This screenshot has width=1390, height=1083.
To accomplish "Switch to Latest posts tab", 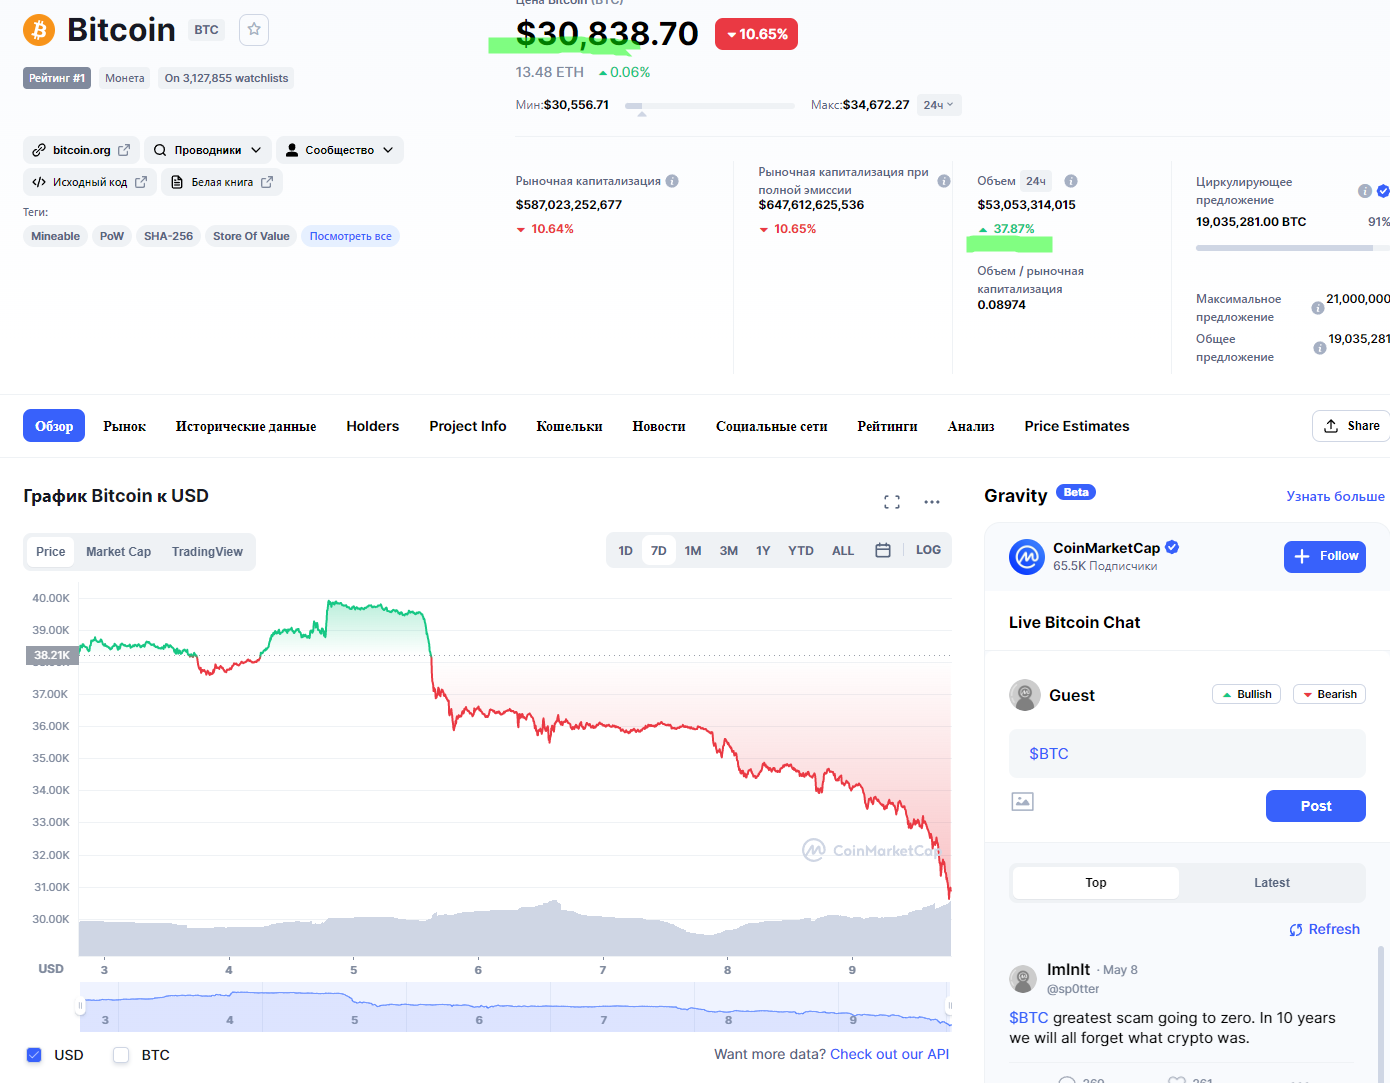I will [x=1272, y=883].
